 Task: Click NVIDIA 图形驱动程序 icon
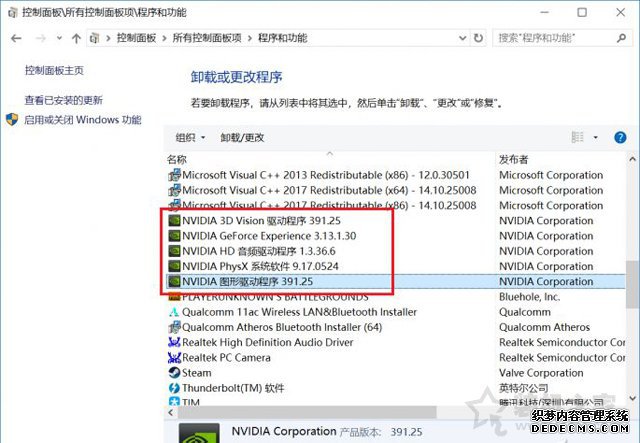pos(174,281)
